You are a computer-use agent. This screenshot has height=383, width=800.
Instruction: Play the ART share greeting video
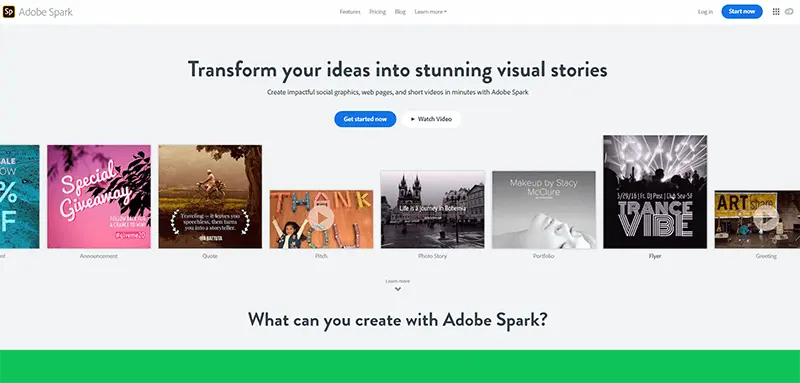(x=766, y=218)
